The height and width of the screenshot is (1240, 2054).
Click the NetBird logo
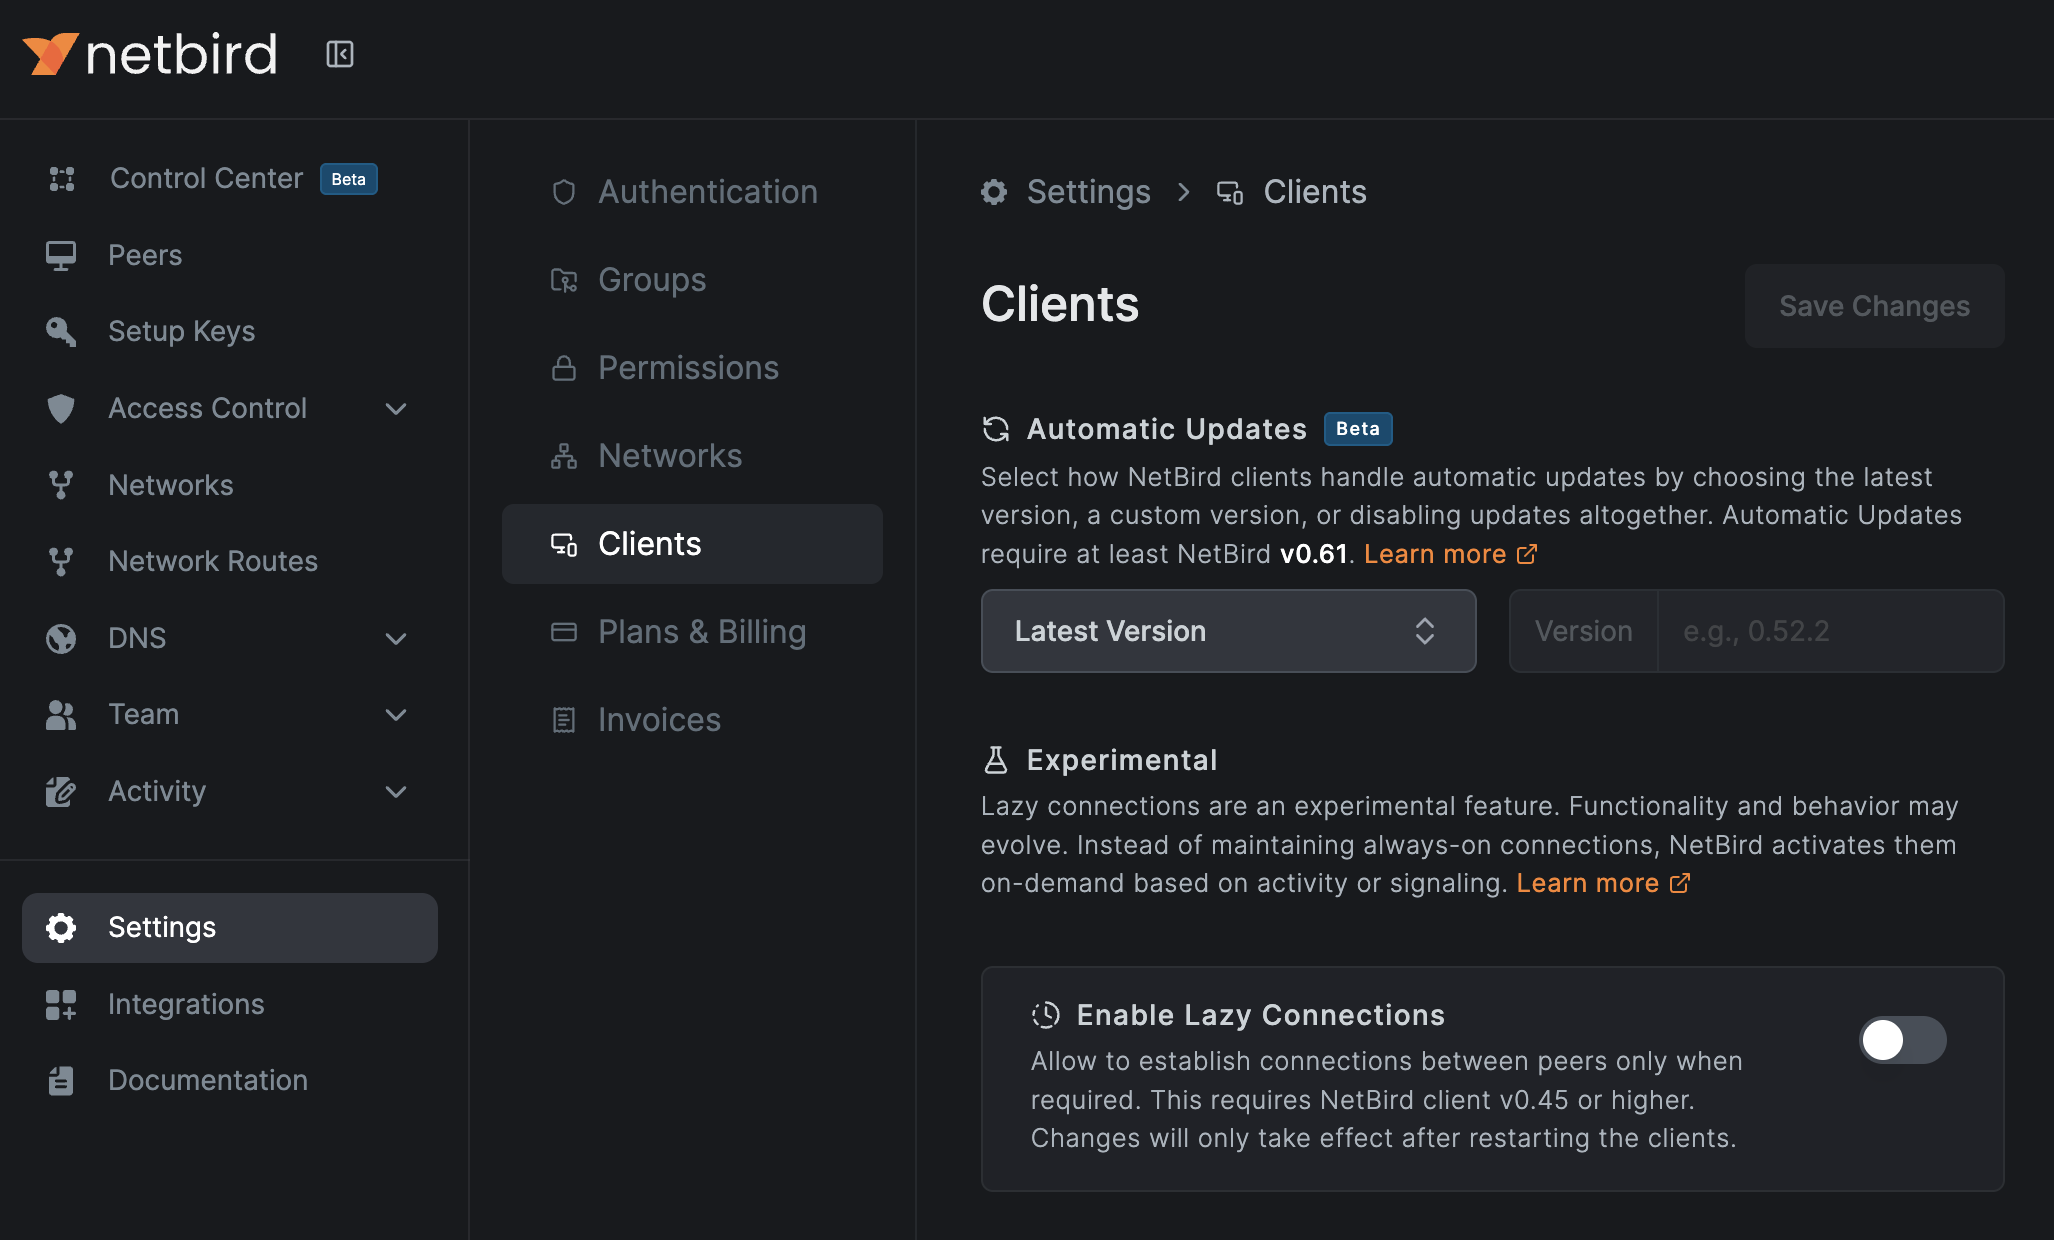tap(150, 54)
